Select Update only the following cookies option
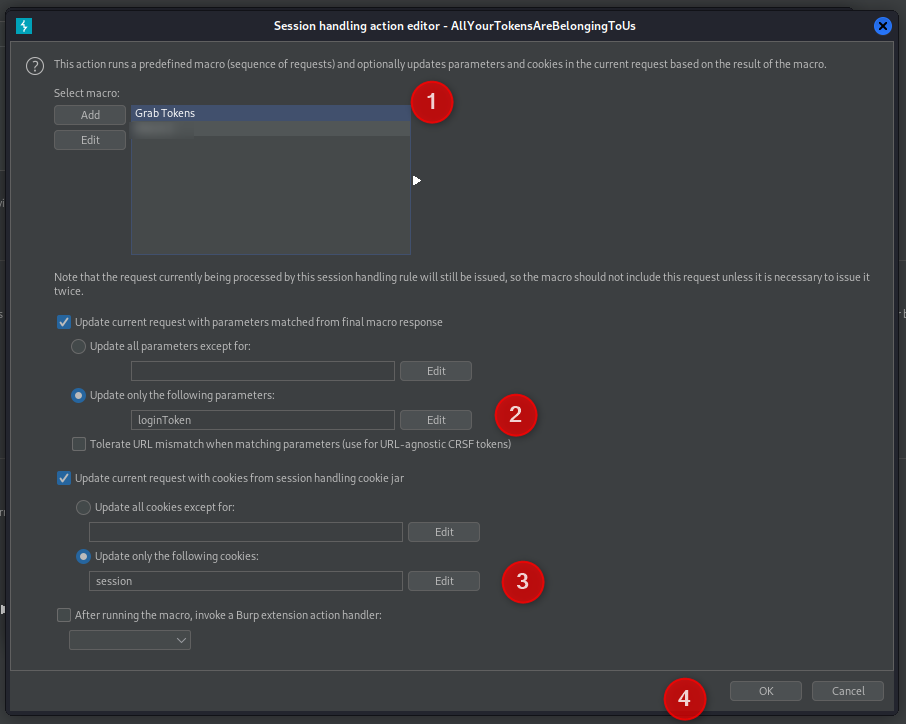Screen dimensions: 906x724 (84, 556)
